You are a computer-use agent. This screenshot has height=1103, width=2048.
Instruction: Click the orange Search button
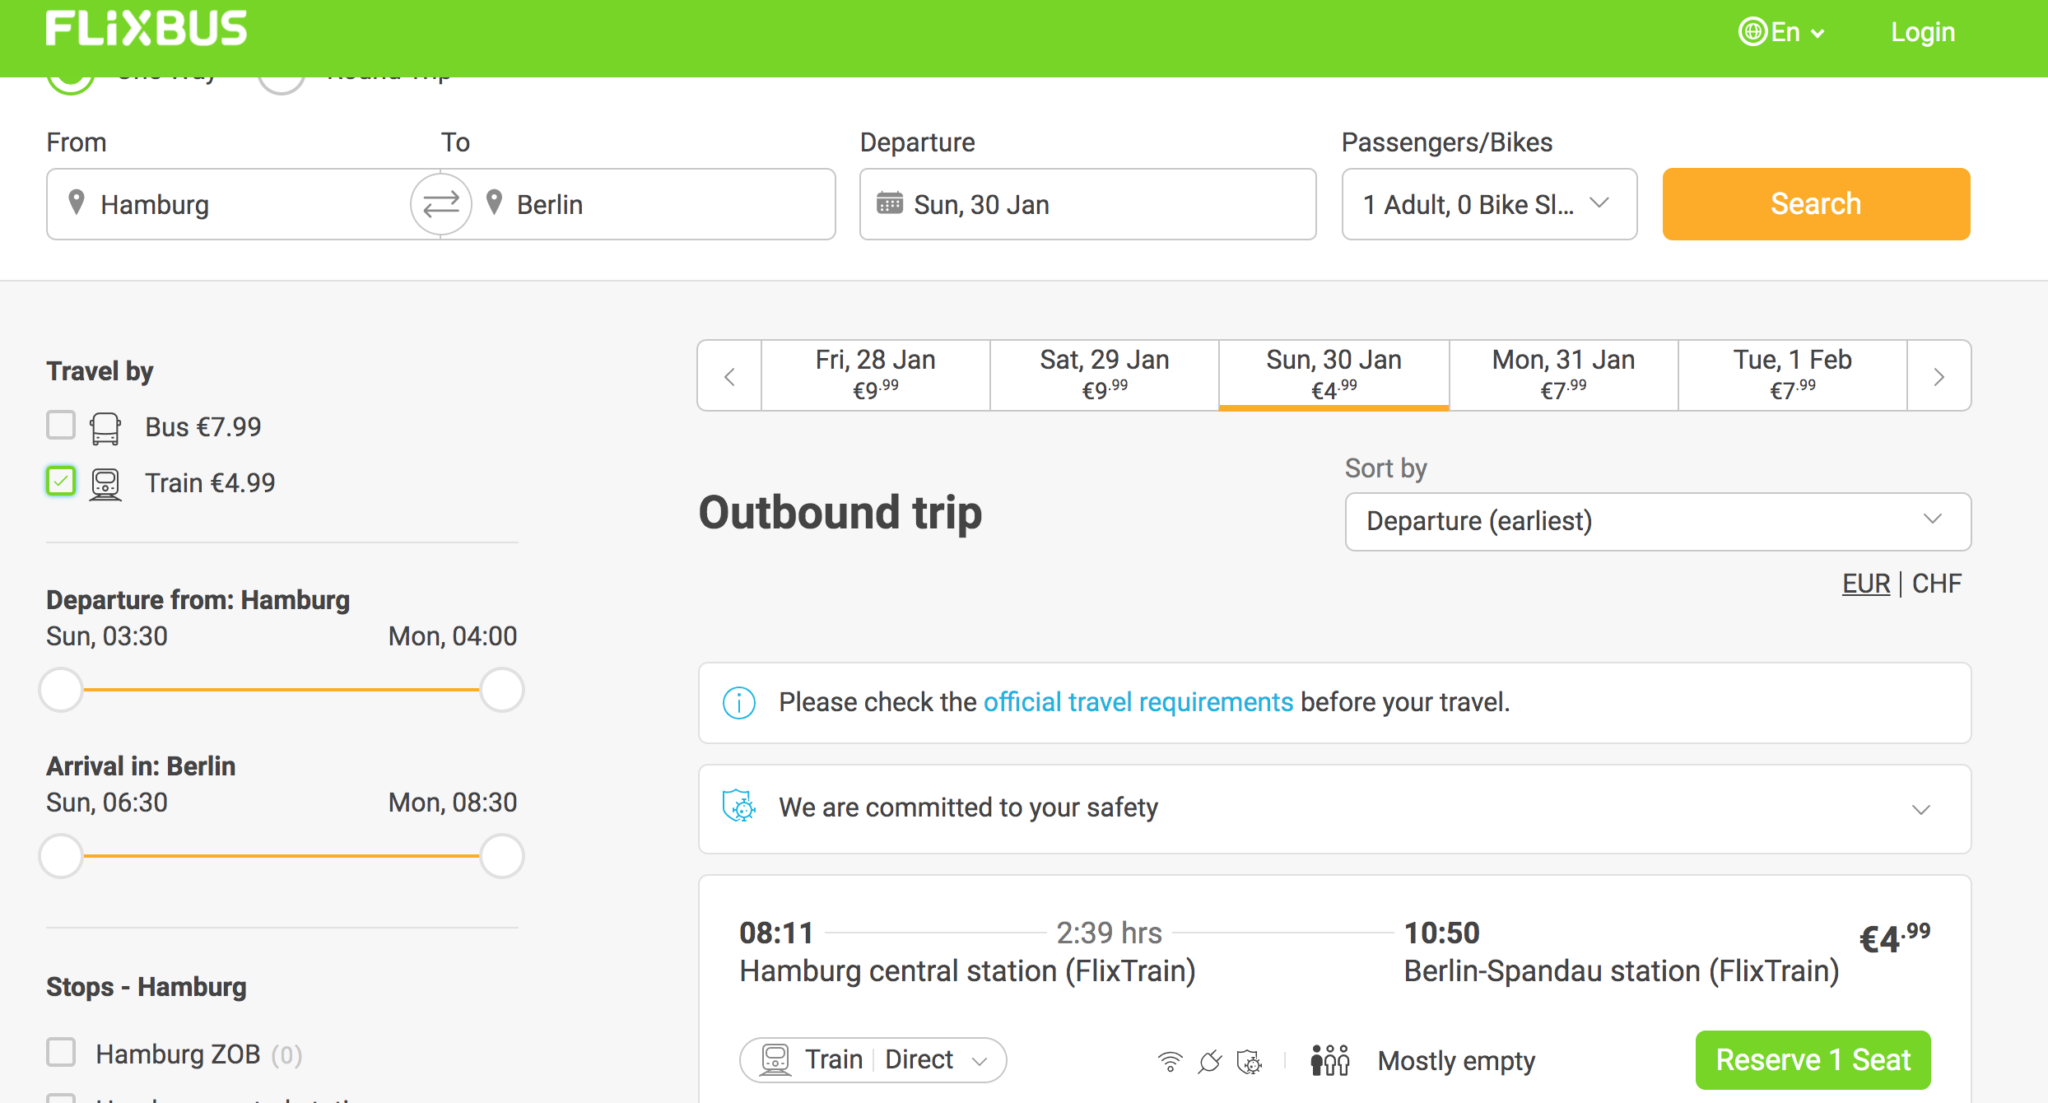[x=1816, y=204]
